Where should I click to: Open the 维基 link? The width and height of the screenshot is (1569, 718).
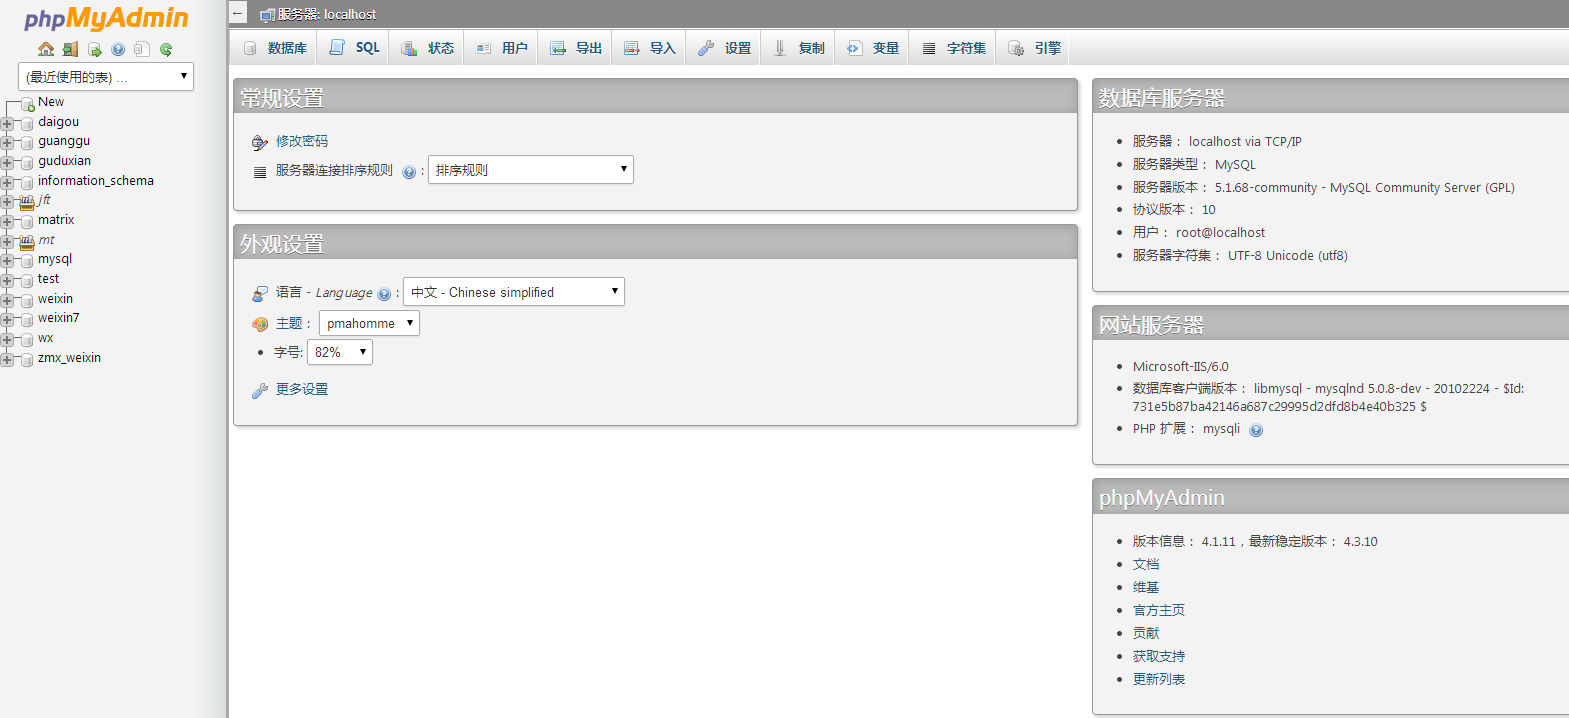(1146, 588)
